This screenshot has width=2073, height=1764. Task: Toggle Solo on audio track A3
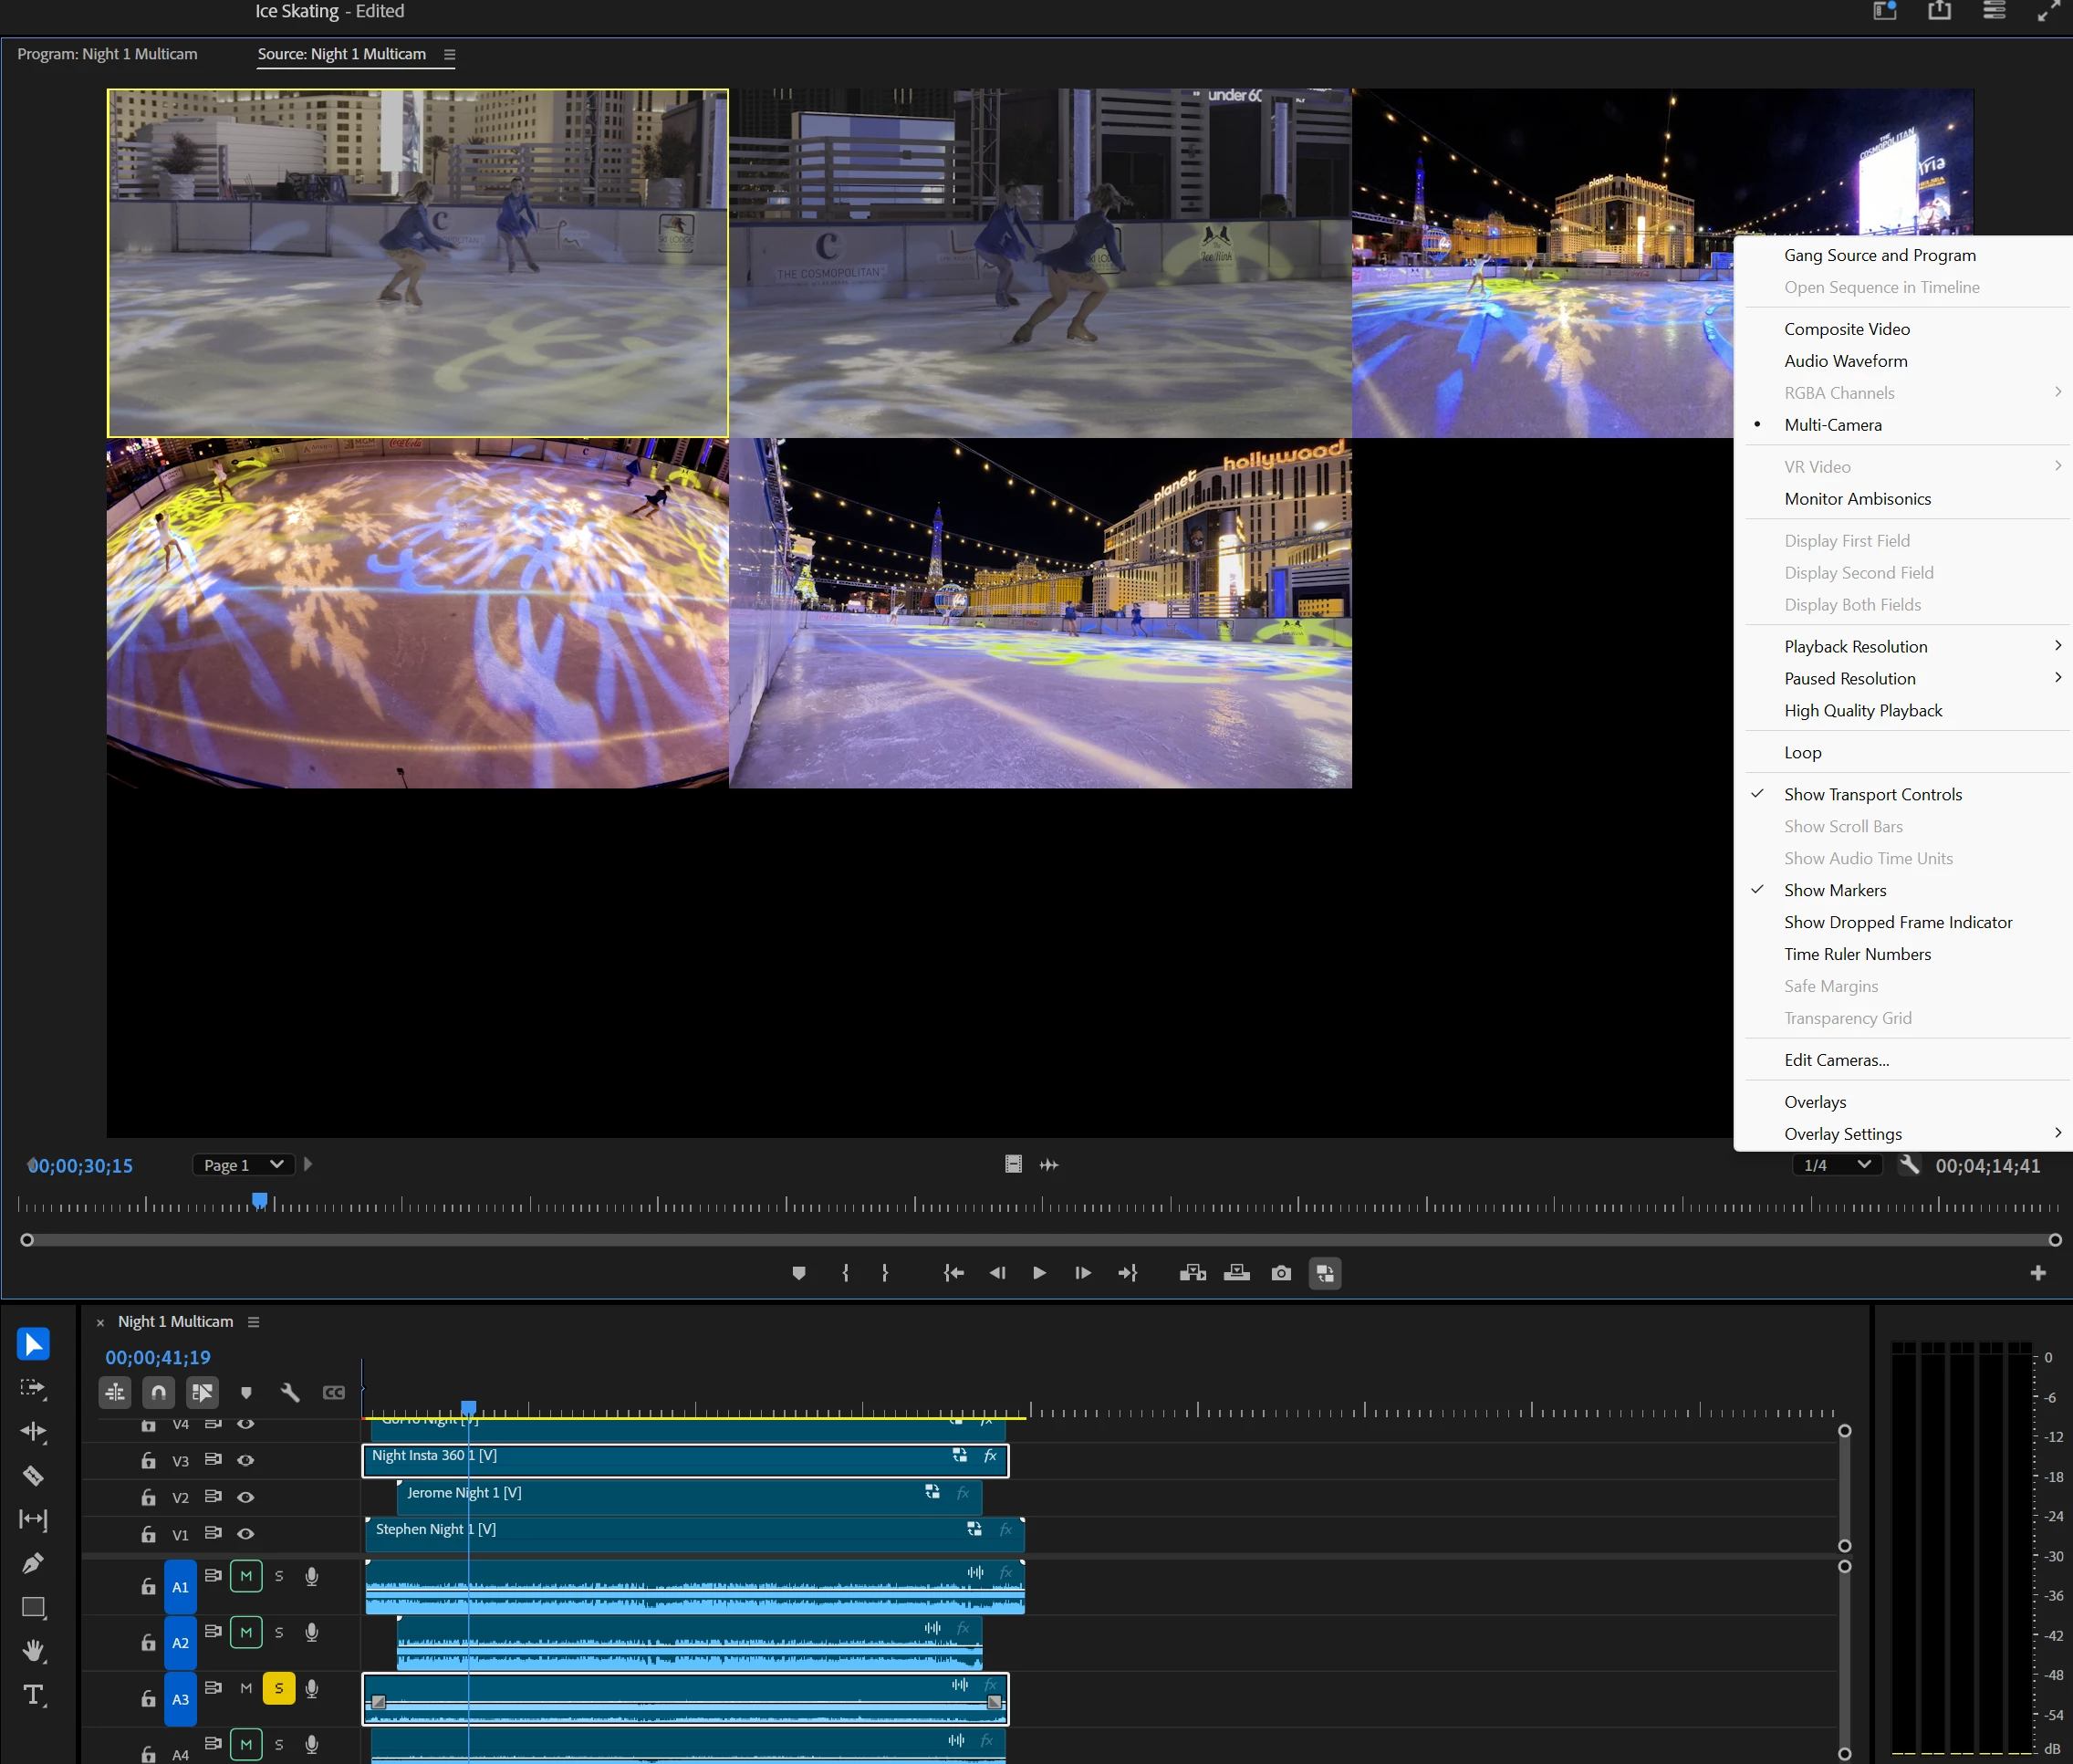click(x=279, y=1688)
